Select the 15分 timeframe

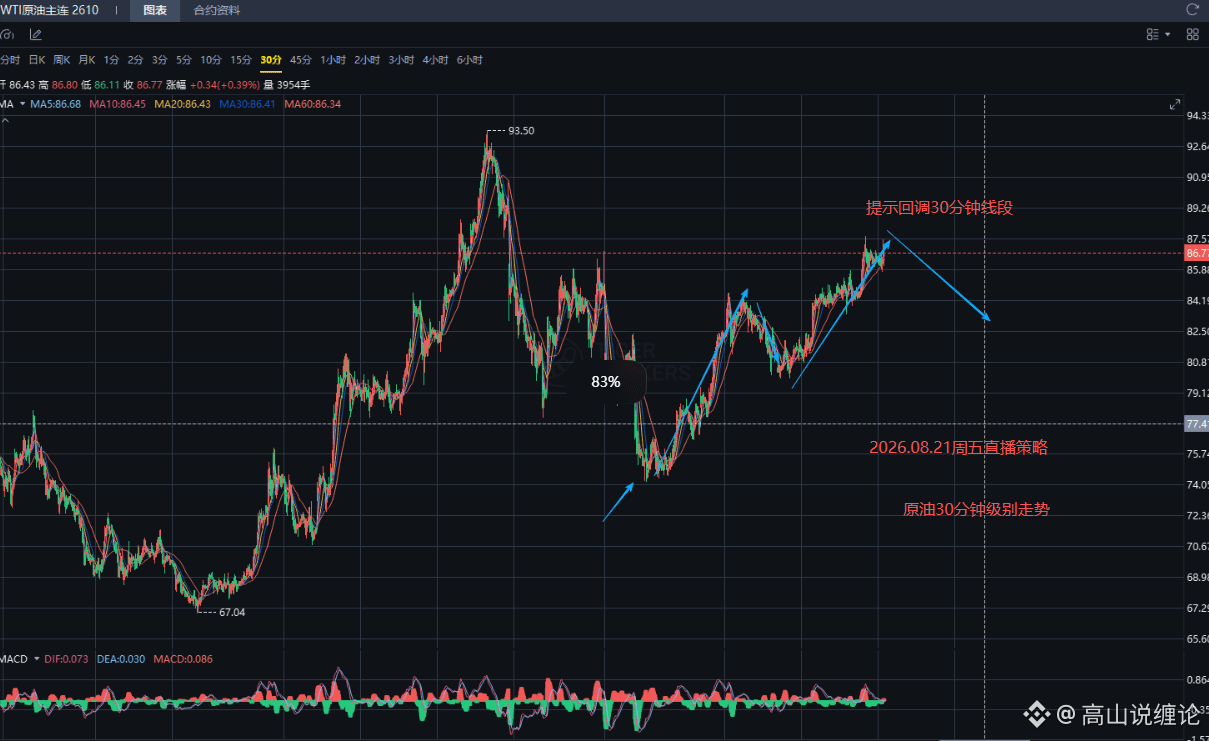click(x=241, y=60)
